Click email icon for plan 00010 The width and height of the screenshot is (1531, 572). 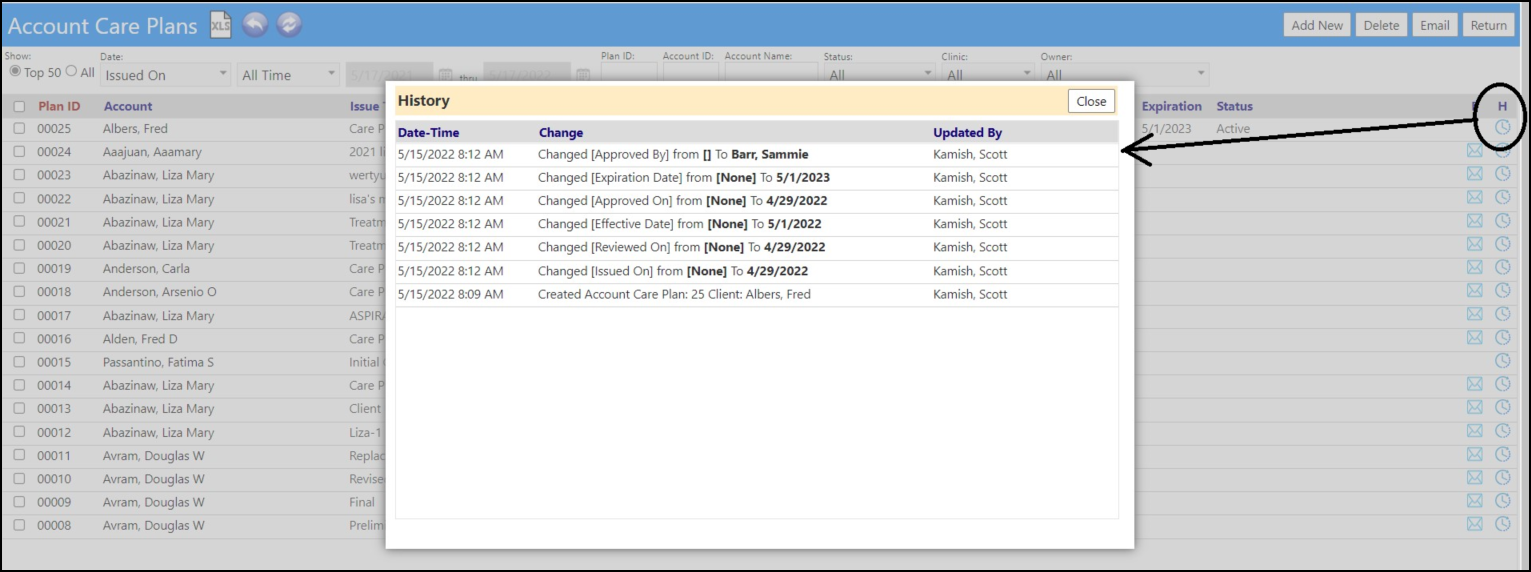1474,478
